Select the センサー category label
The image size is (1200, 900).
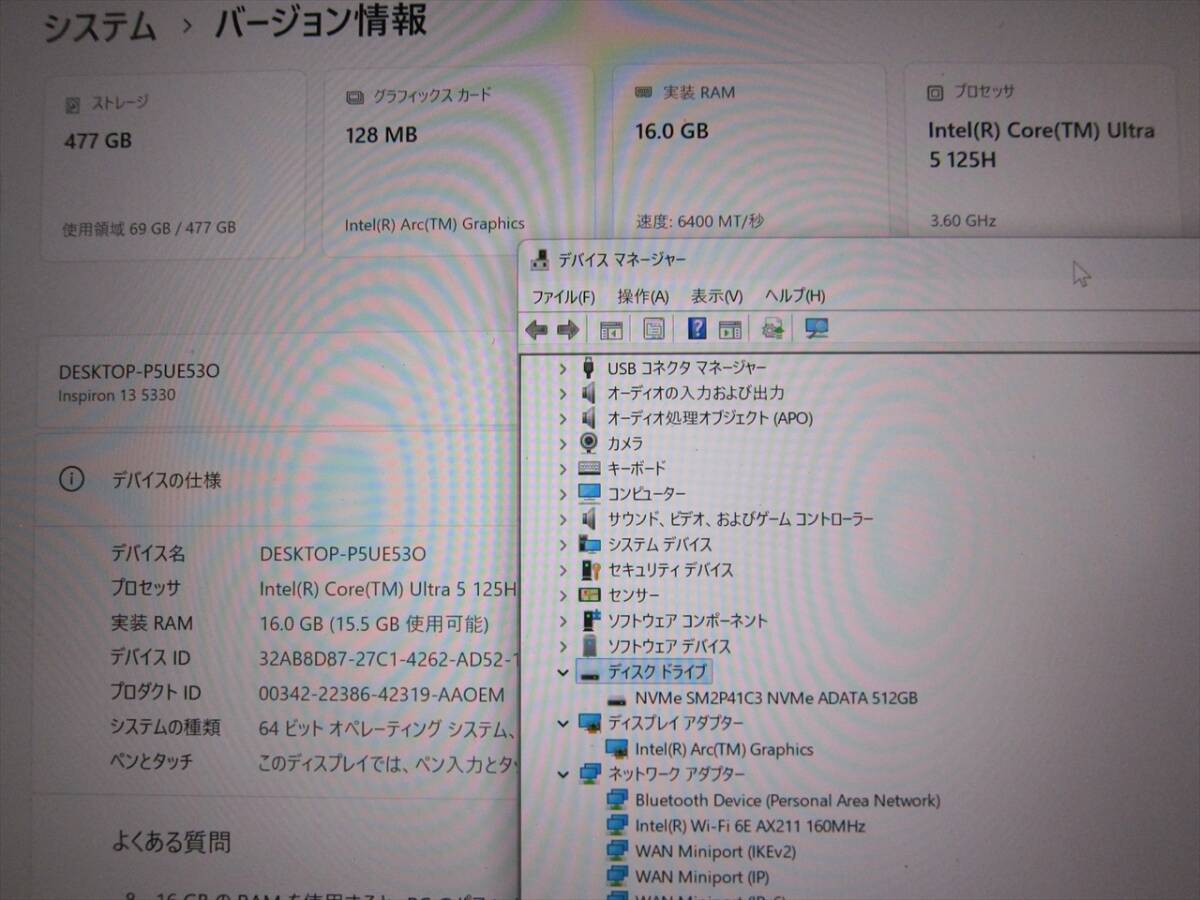tap(633, 595)
